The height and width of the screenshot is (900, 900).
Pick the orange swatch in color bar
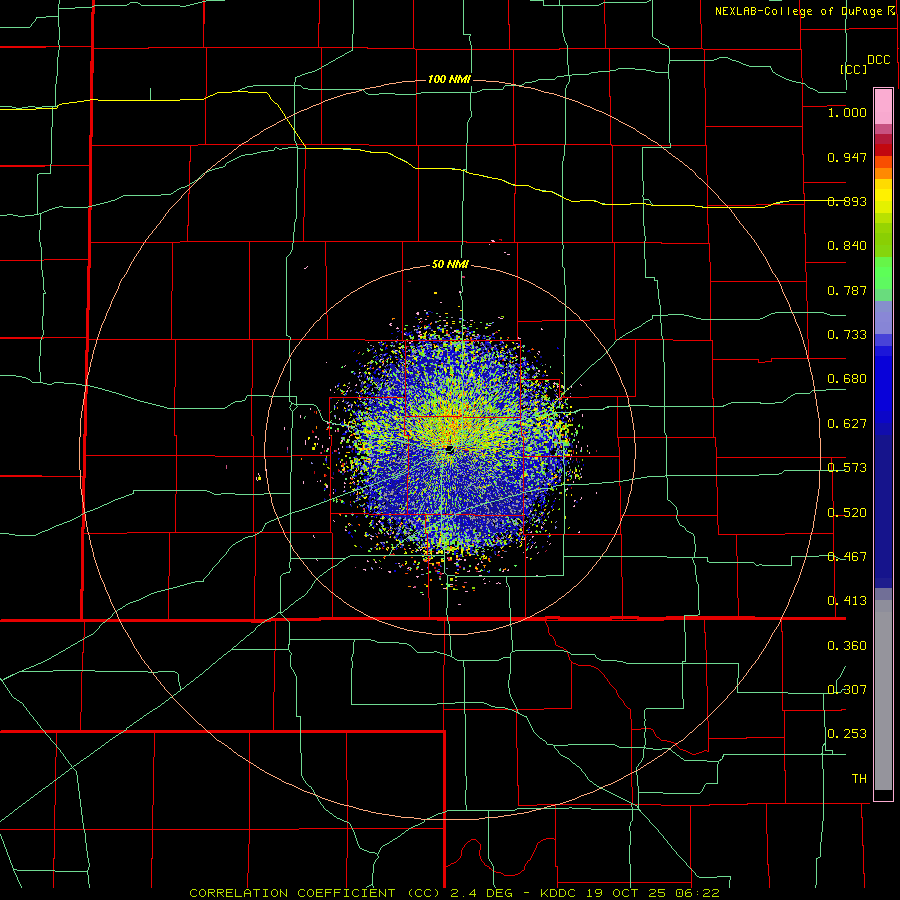click(883, 173)
